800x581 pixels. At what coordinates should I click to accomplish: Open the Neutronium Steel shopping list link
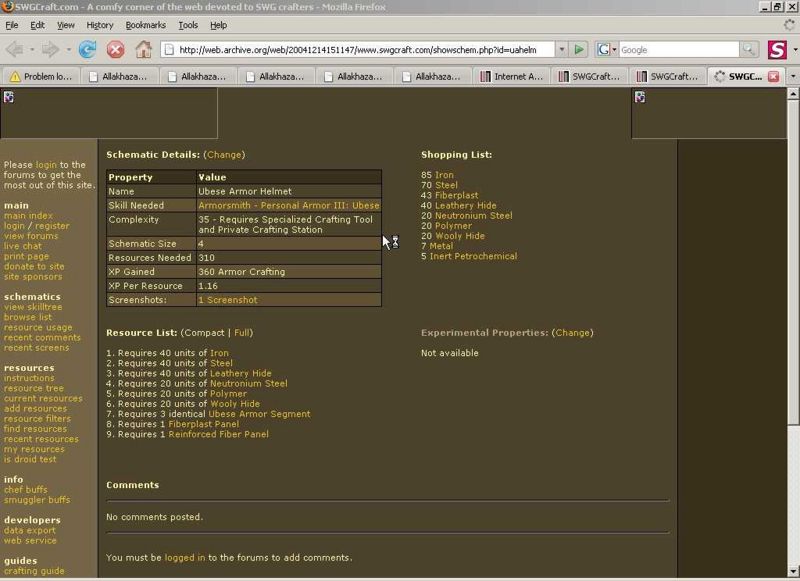coord(473,215)
